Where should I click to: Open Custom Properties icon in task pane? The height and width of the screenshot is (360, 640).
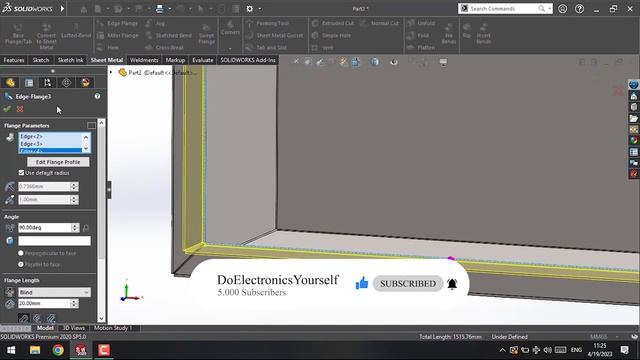point(633,151)
